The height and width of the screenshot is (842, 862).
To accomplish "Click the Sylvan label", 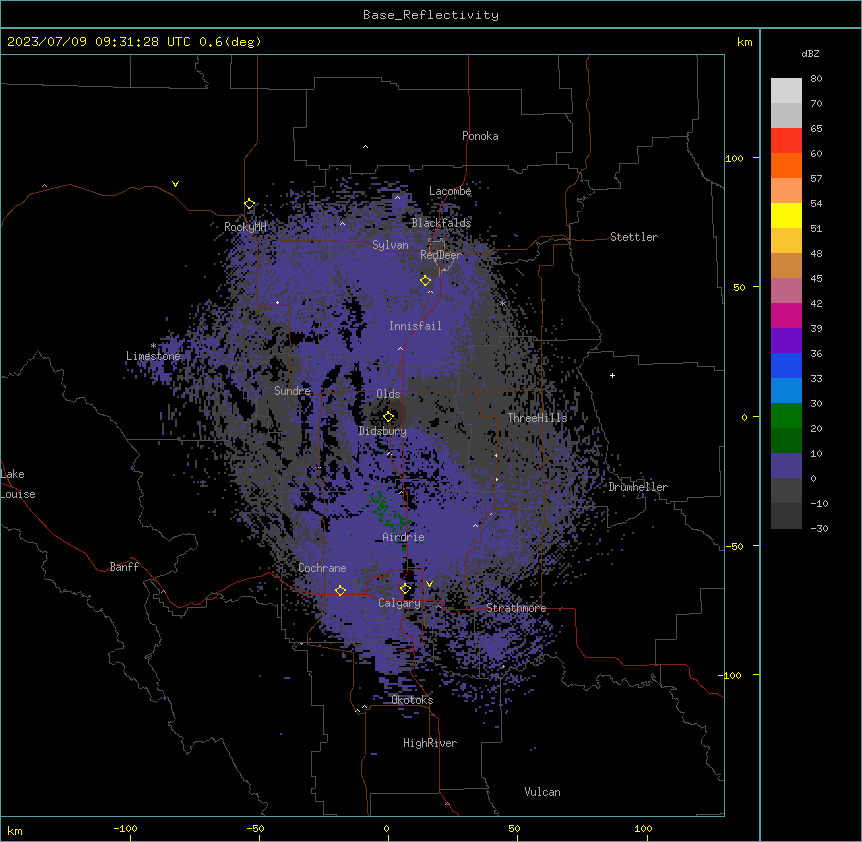I will [390, 245].
